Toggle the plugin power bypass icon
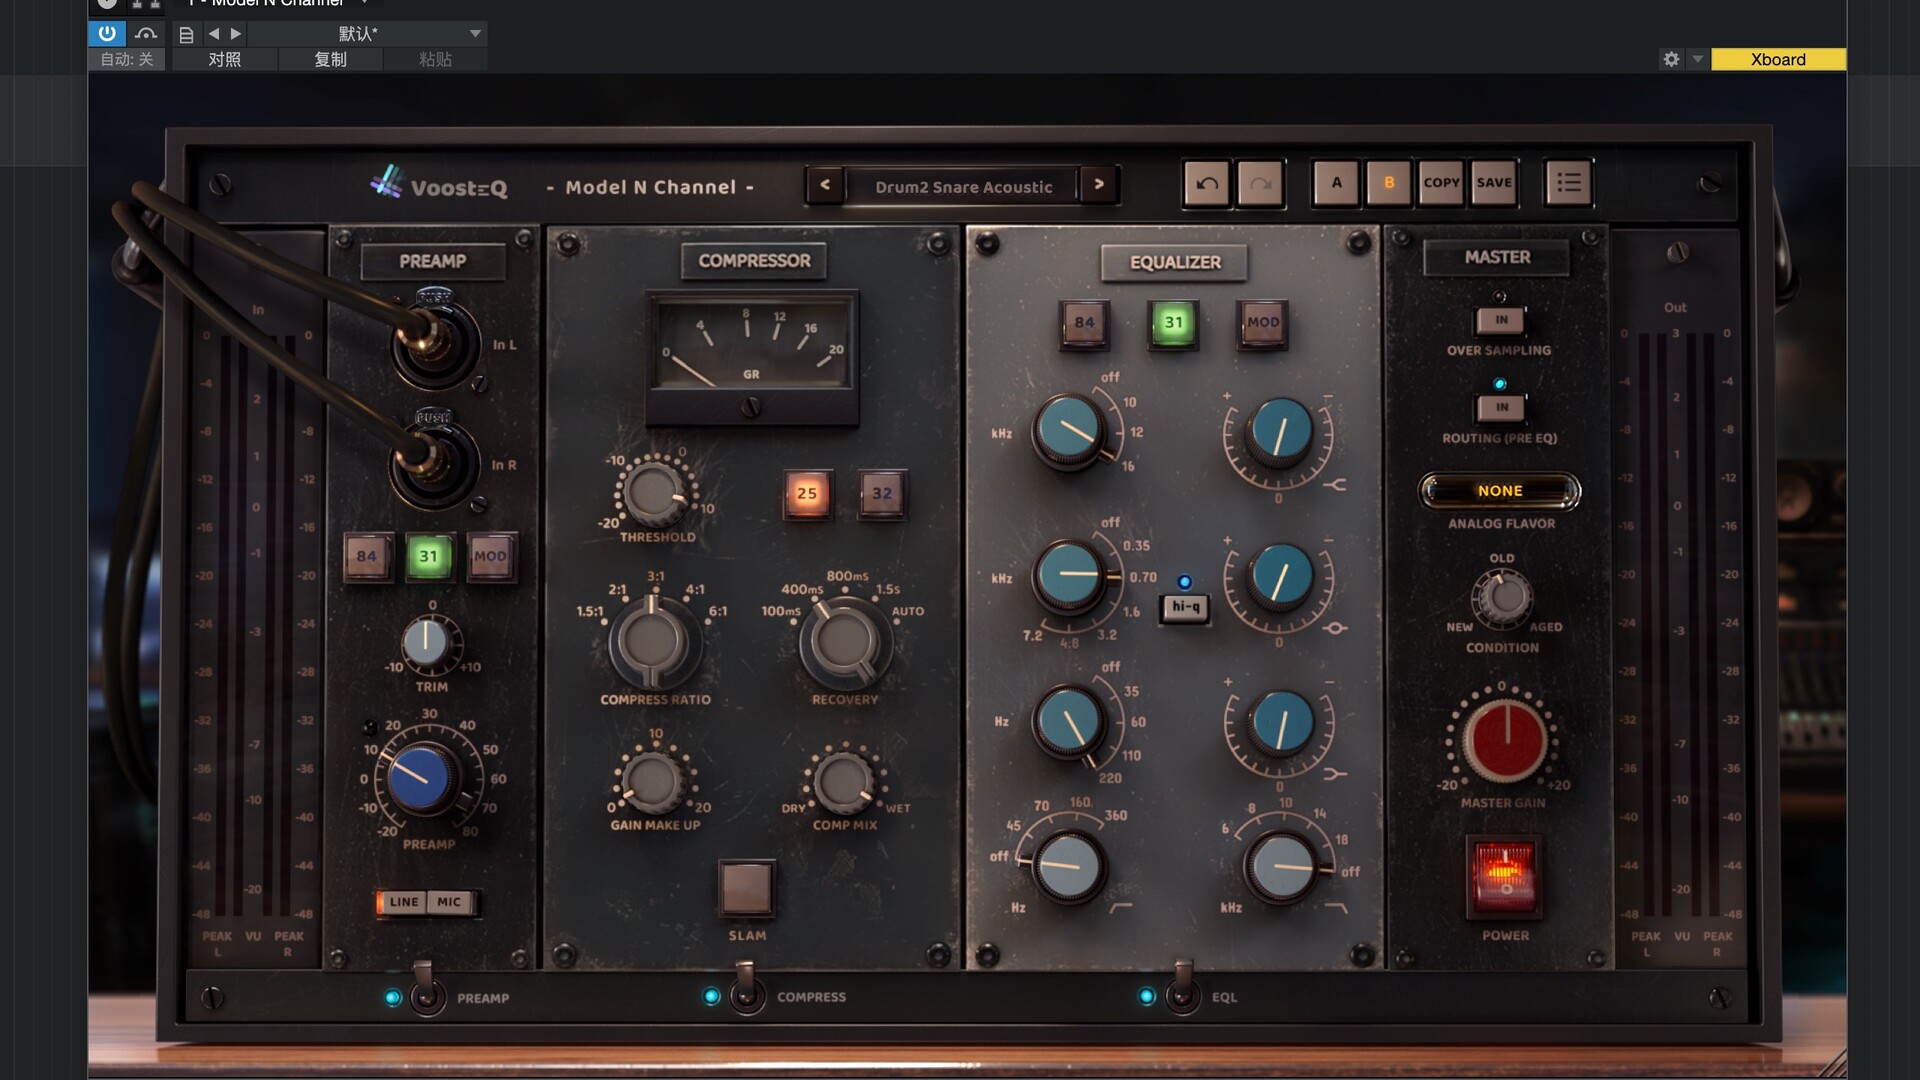The width and height of the screenshot is (1920, 1080). [107, 34]
